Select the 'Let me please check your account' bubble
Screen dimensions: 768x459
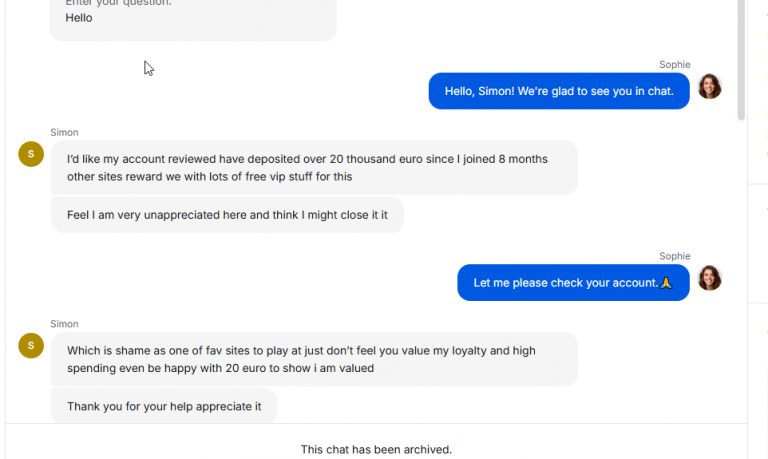pos(573,283)
